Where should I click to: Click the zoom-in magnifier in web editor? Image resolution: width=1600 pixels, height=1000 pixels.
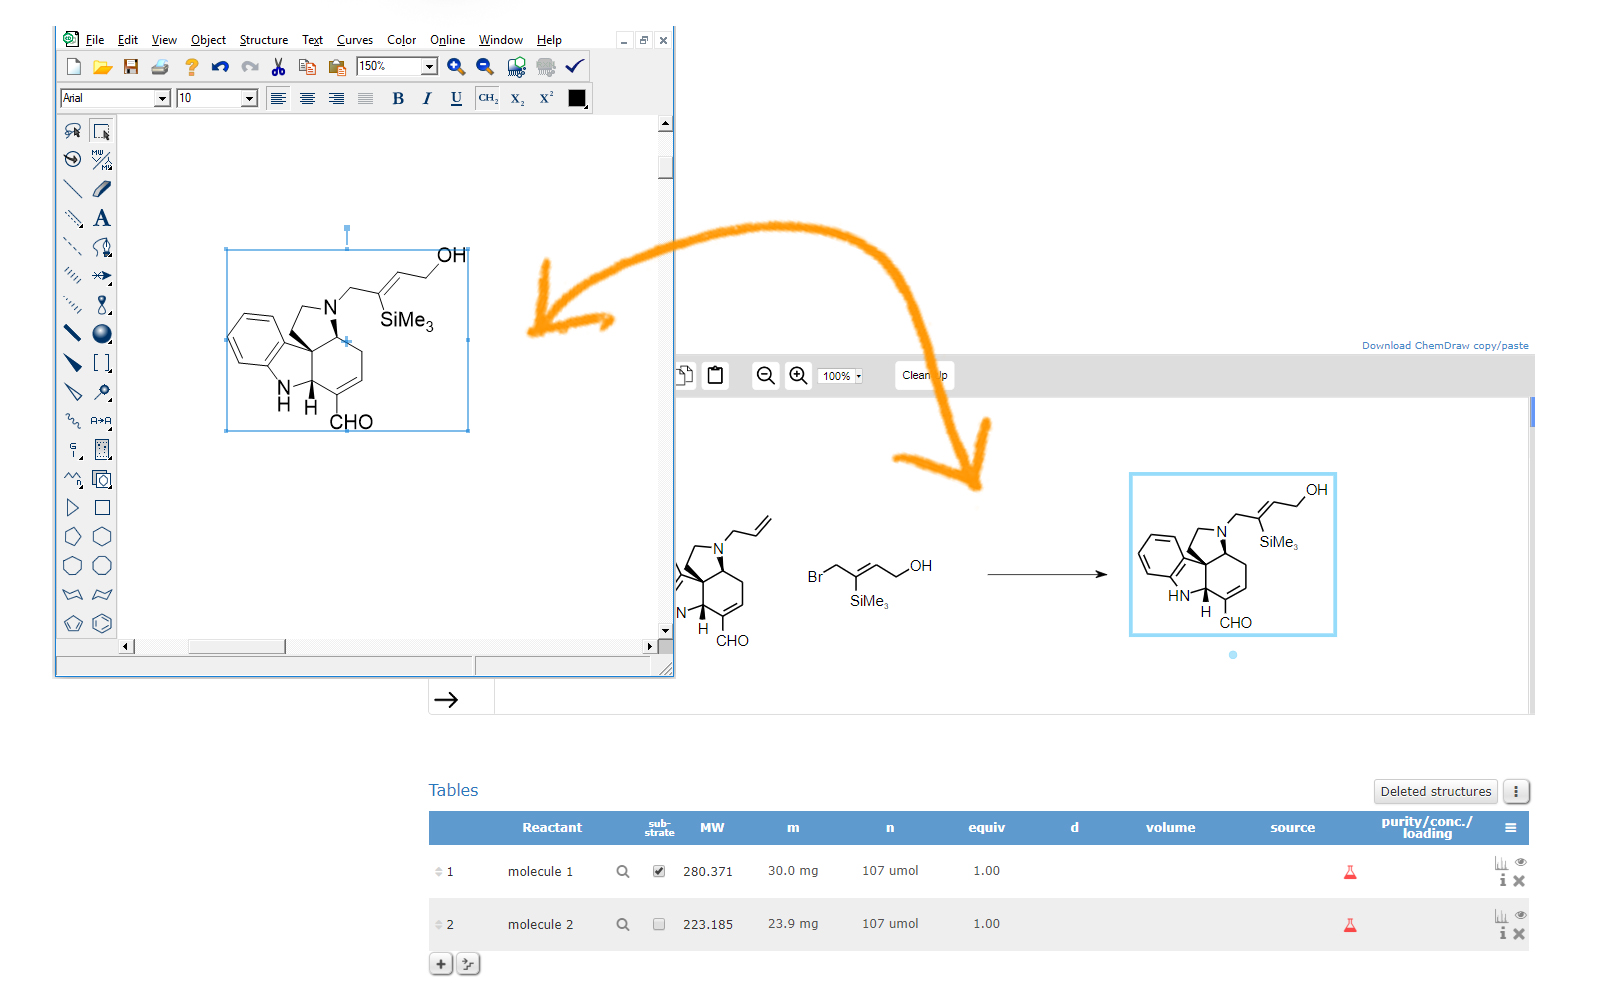(x=798, y=376)
